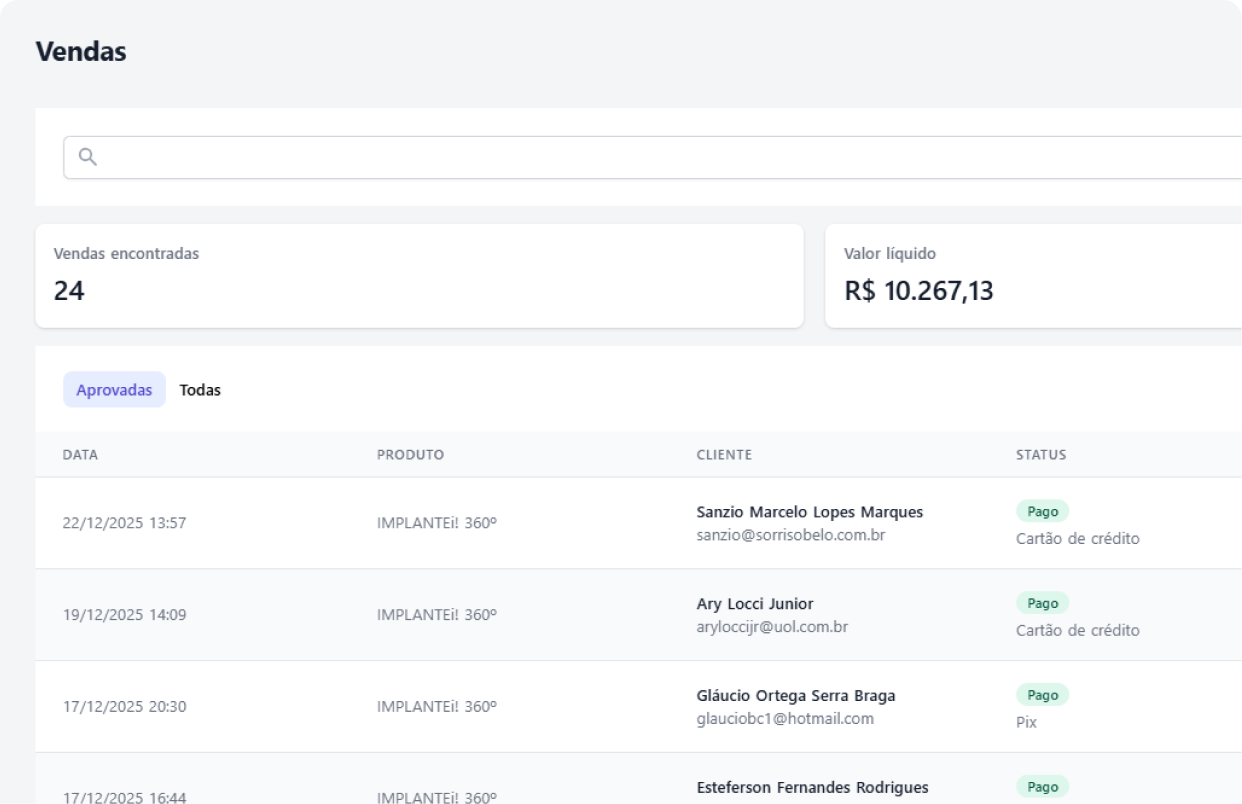Open the Todas tab
This screenshot has width=1242, height=804.
point(200,390)
